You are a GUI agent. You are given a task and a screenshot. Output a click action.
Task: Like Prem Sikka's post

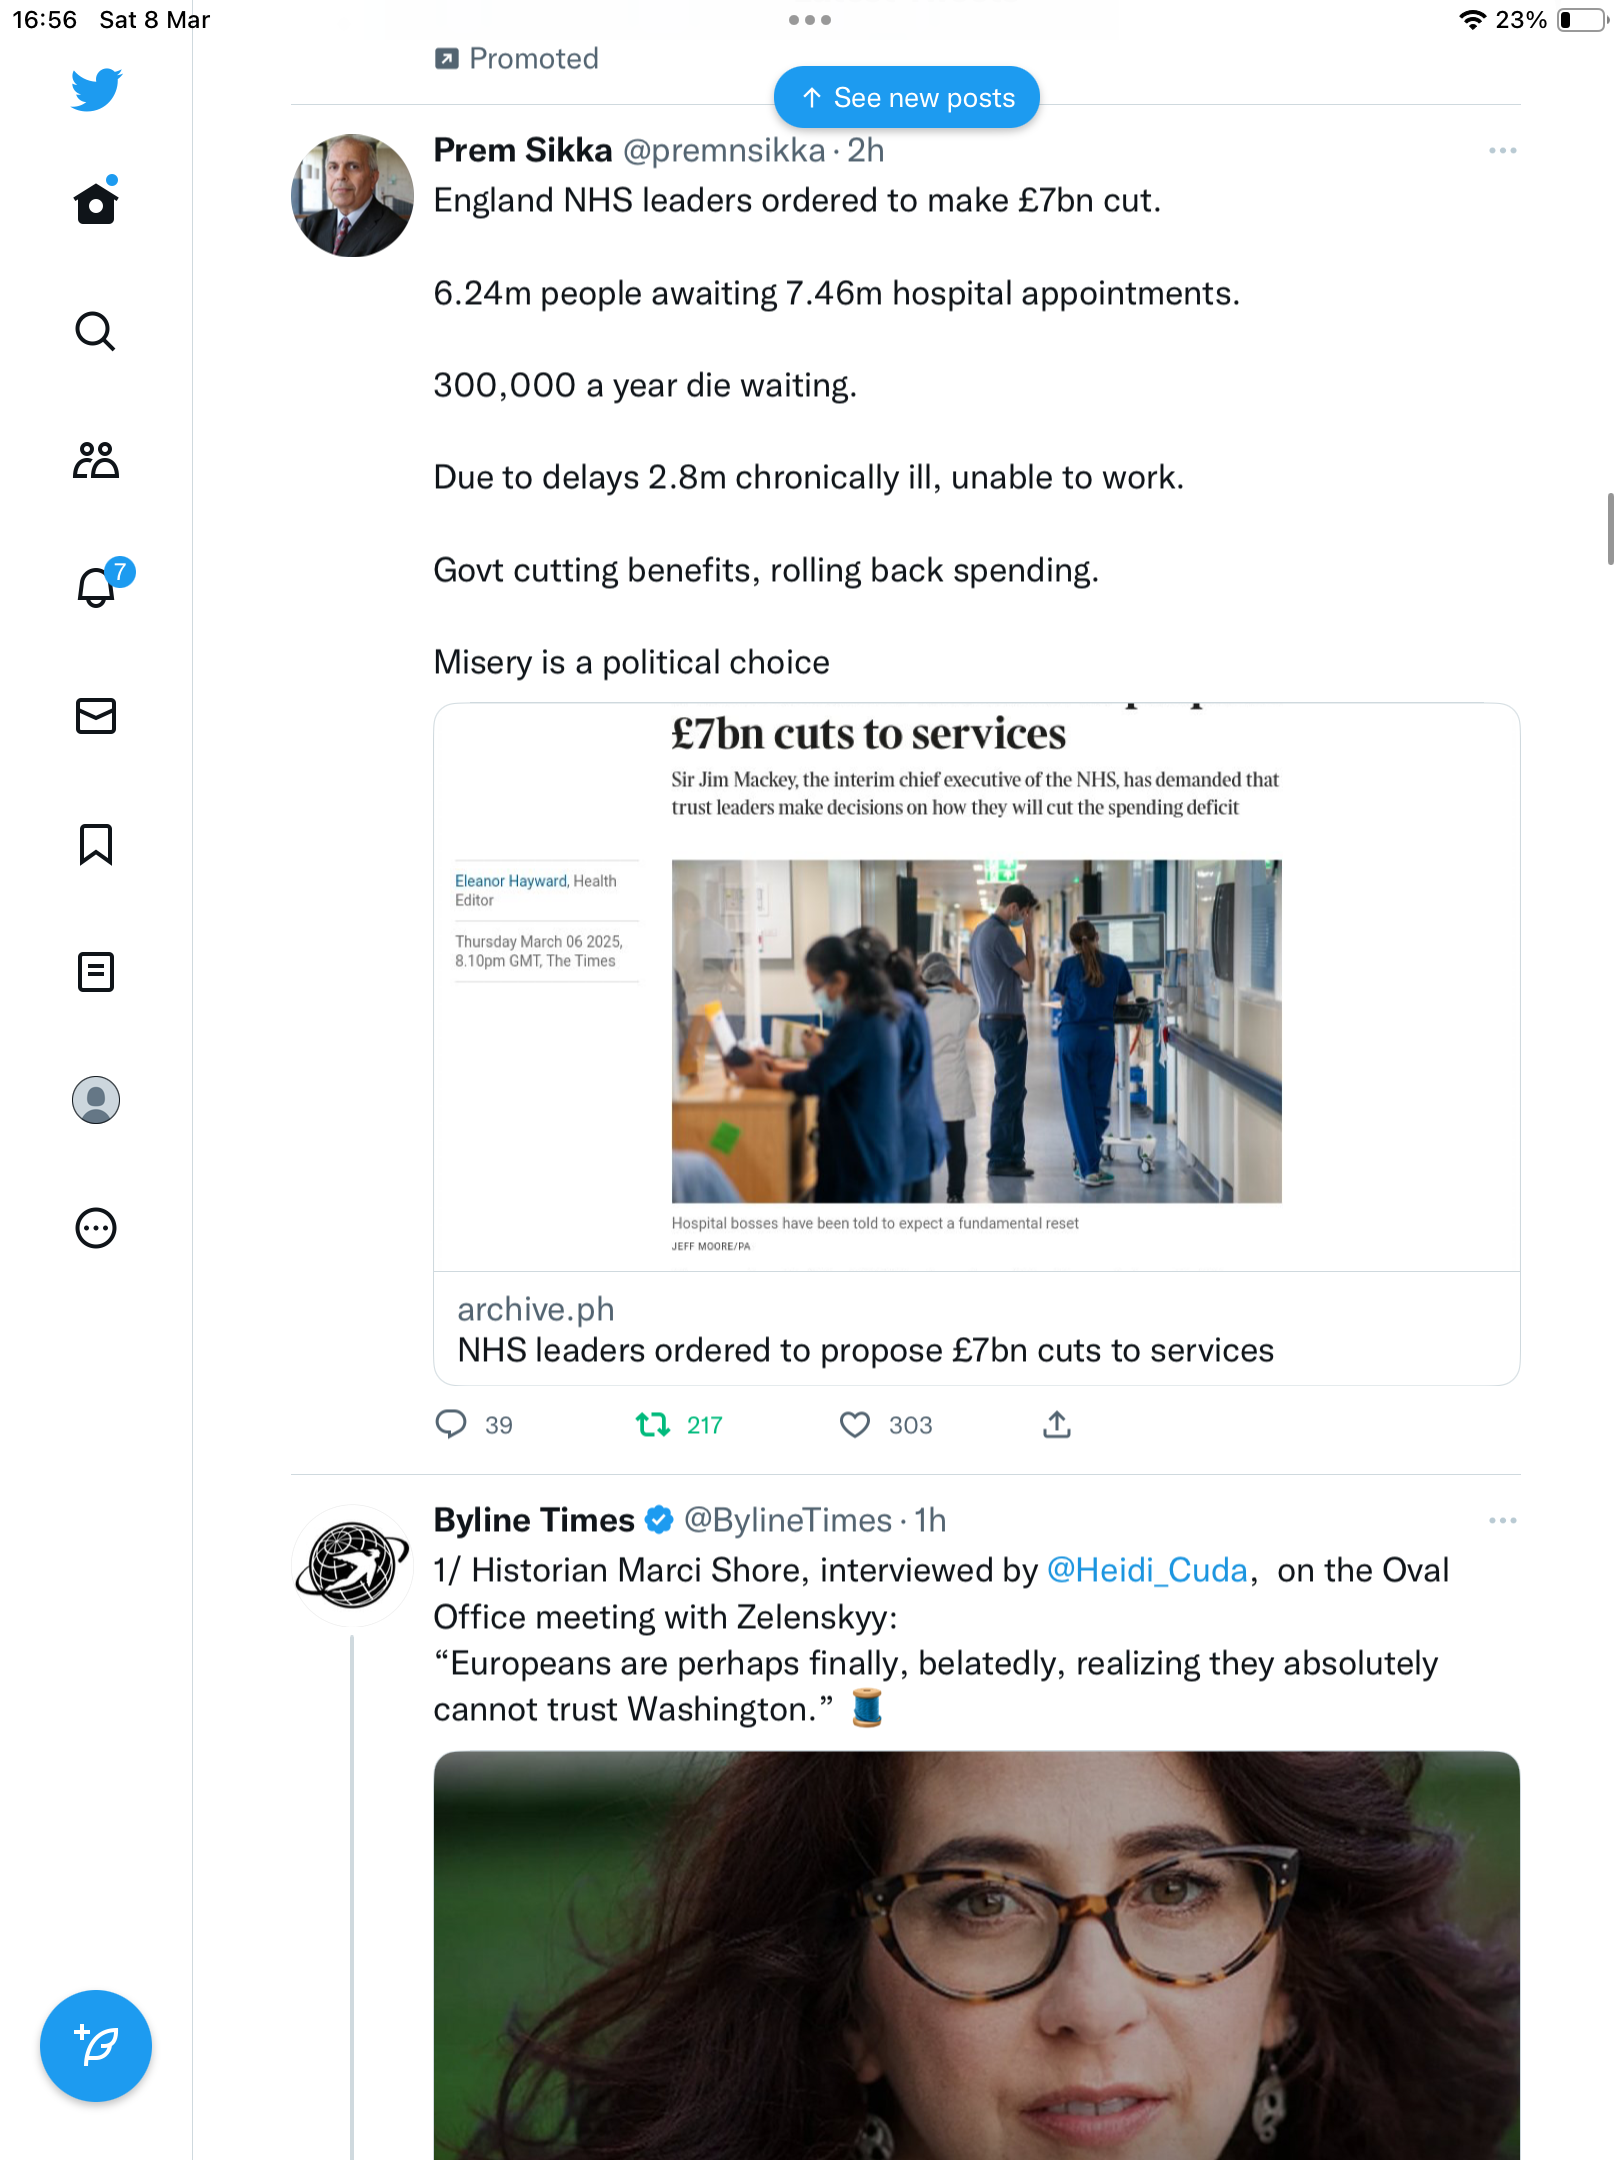(x=855, y=1424)
